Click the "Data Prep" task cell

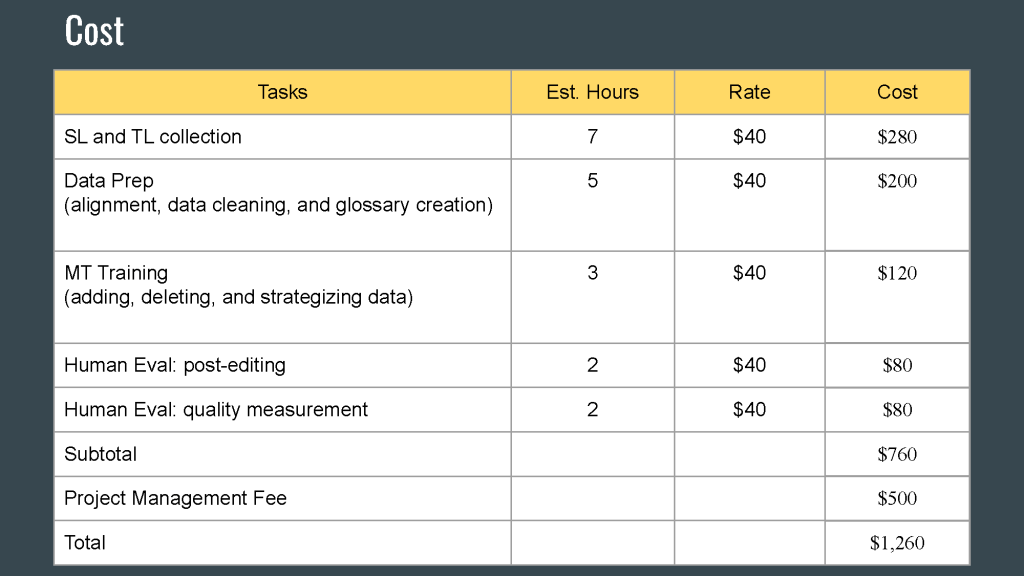(278, 193)
